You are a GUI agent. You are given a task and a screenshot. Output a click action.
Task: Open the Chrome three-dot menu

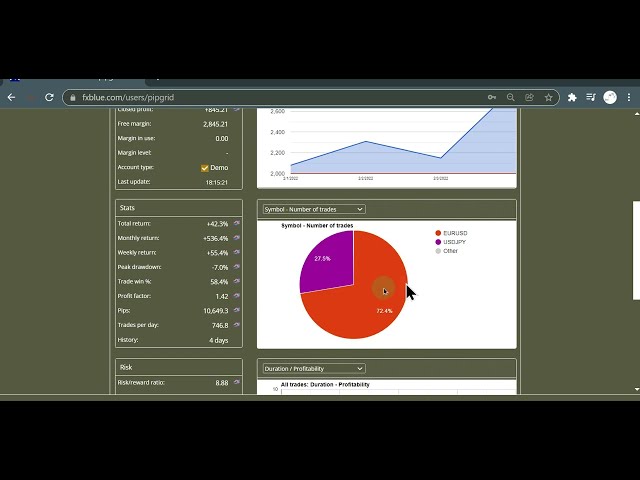tap(628, 97)
